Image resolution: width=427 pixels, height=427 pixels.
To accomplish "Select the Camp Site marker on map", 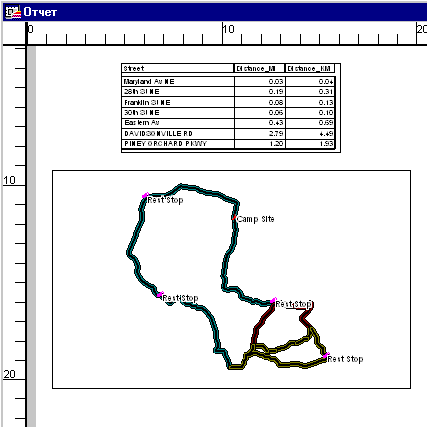I will pos(234,217).
